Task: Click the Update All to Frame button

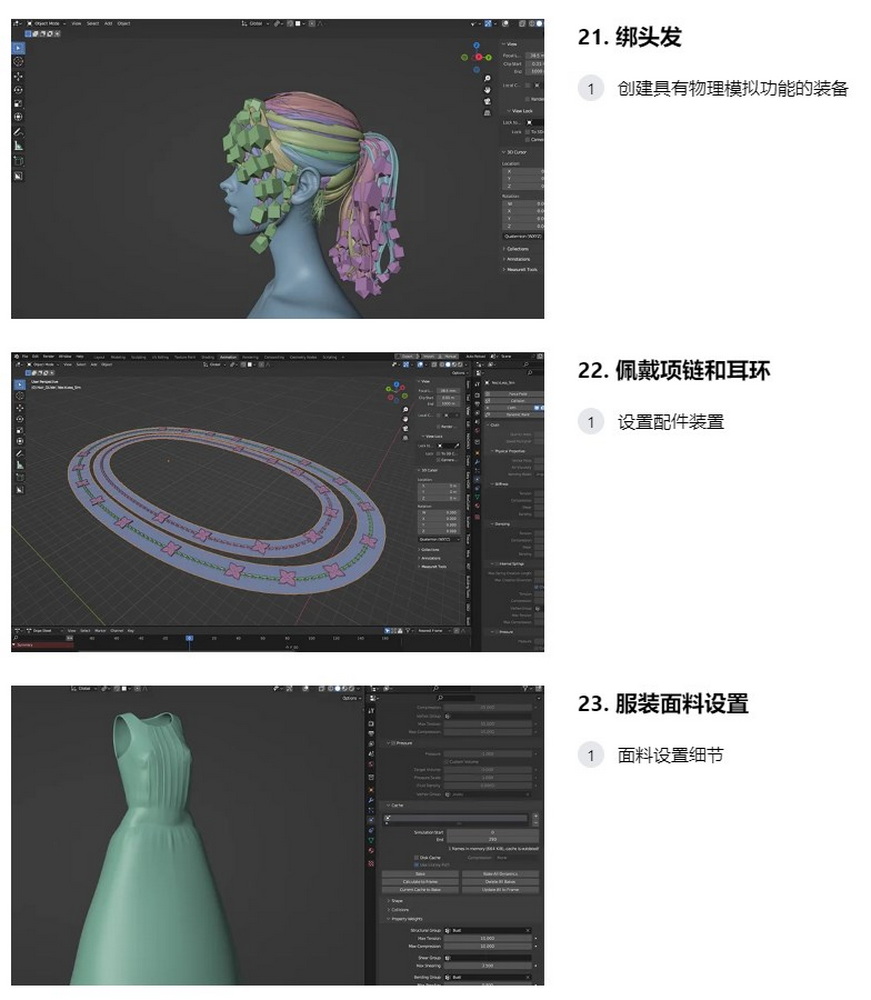Action: [501, 889]
